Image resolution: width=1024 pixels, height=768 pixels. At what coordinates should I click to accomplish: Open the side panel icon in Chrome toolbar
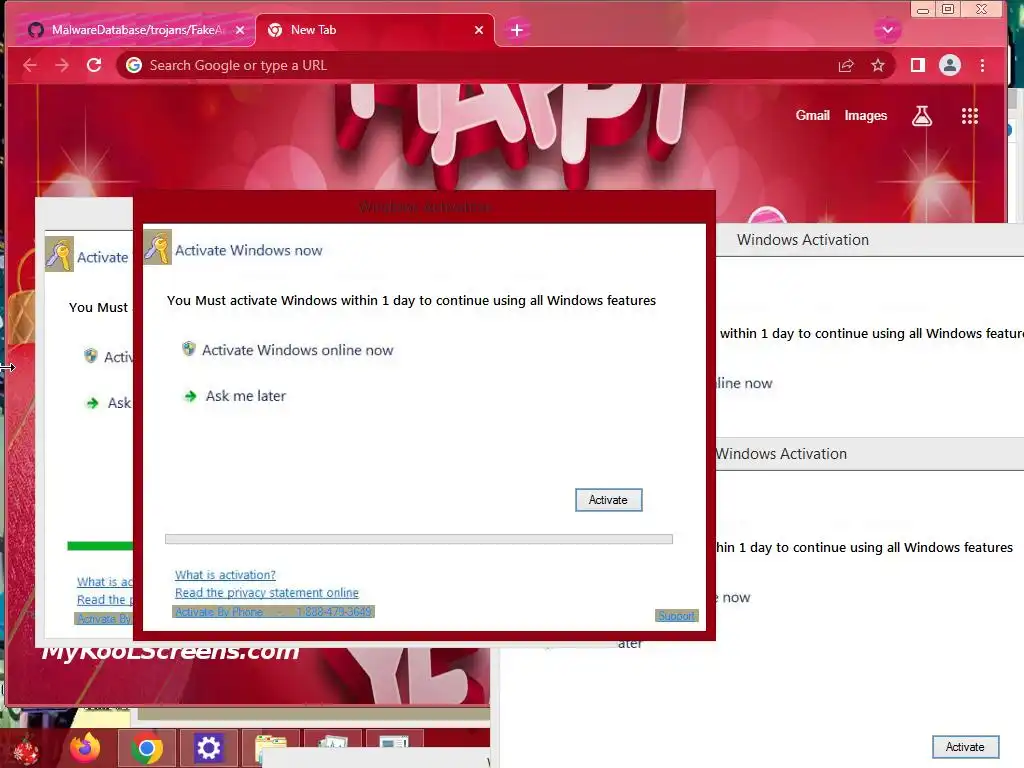918,65
